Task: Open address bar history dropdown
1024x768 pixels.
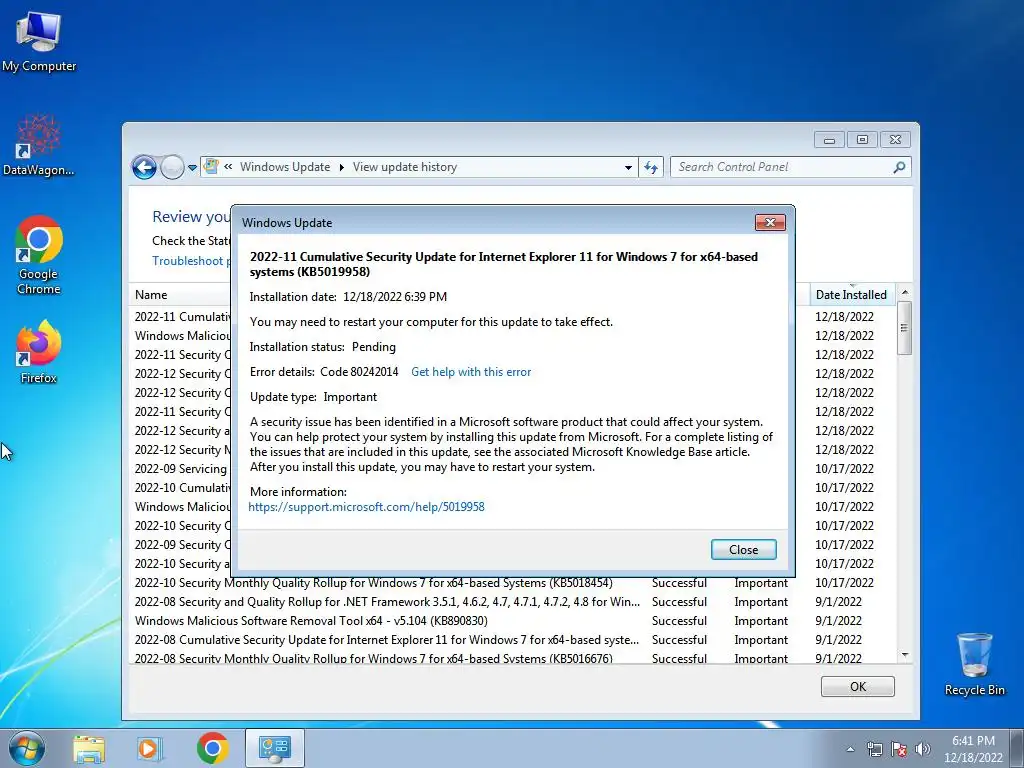Action: [x=628, y=167]
